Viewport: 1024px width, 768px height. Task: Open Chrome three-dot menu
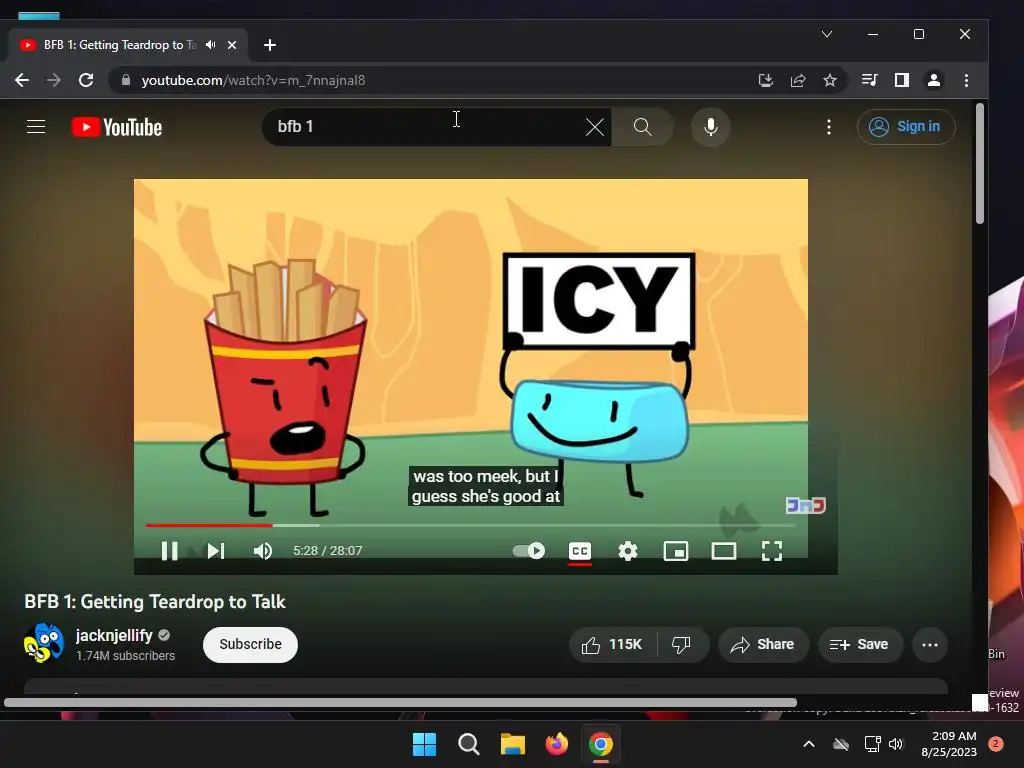tap(967, 80)
